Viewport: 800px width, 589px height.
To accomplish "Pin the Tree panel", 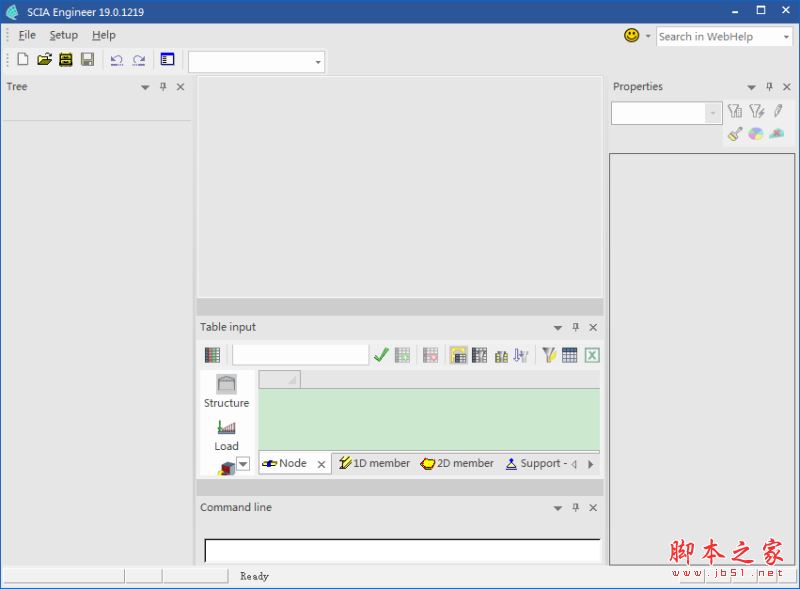I will tap(163, 87).
